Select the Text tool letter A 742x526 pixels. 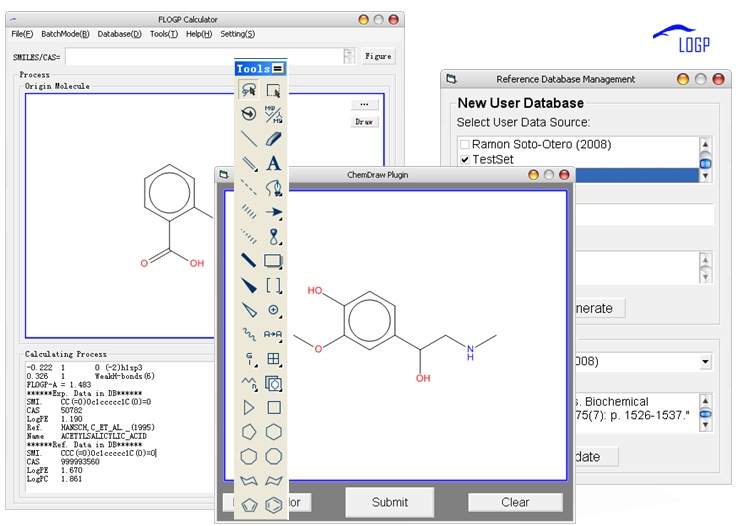(x=274, y=163)
